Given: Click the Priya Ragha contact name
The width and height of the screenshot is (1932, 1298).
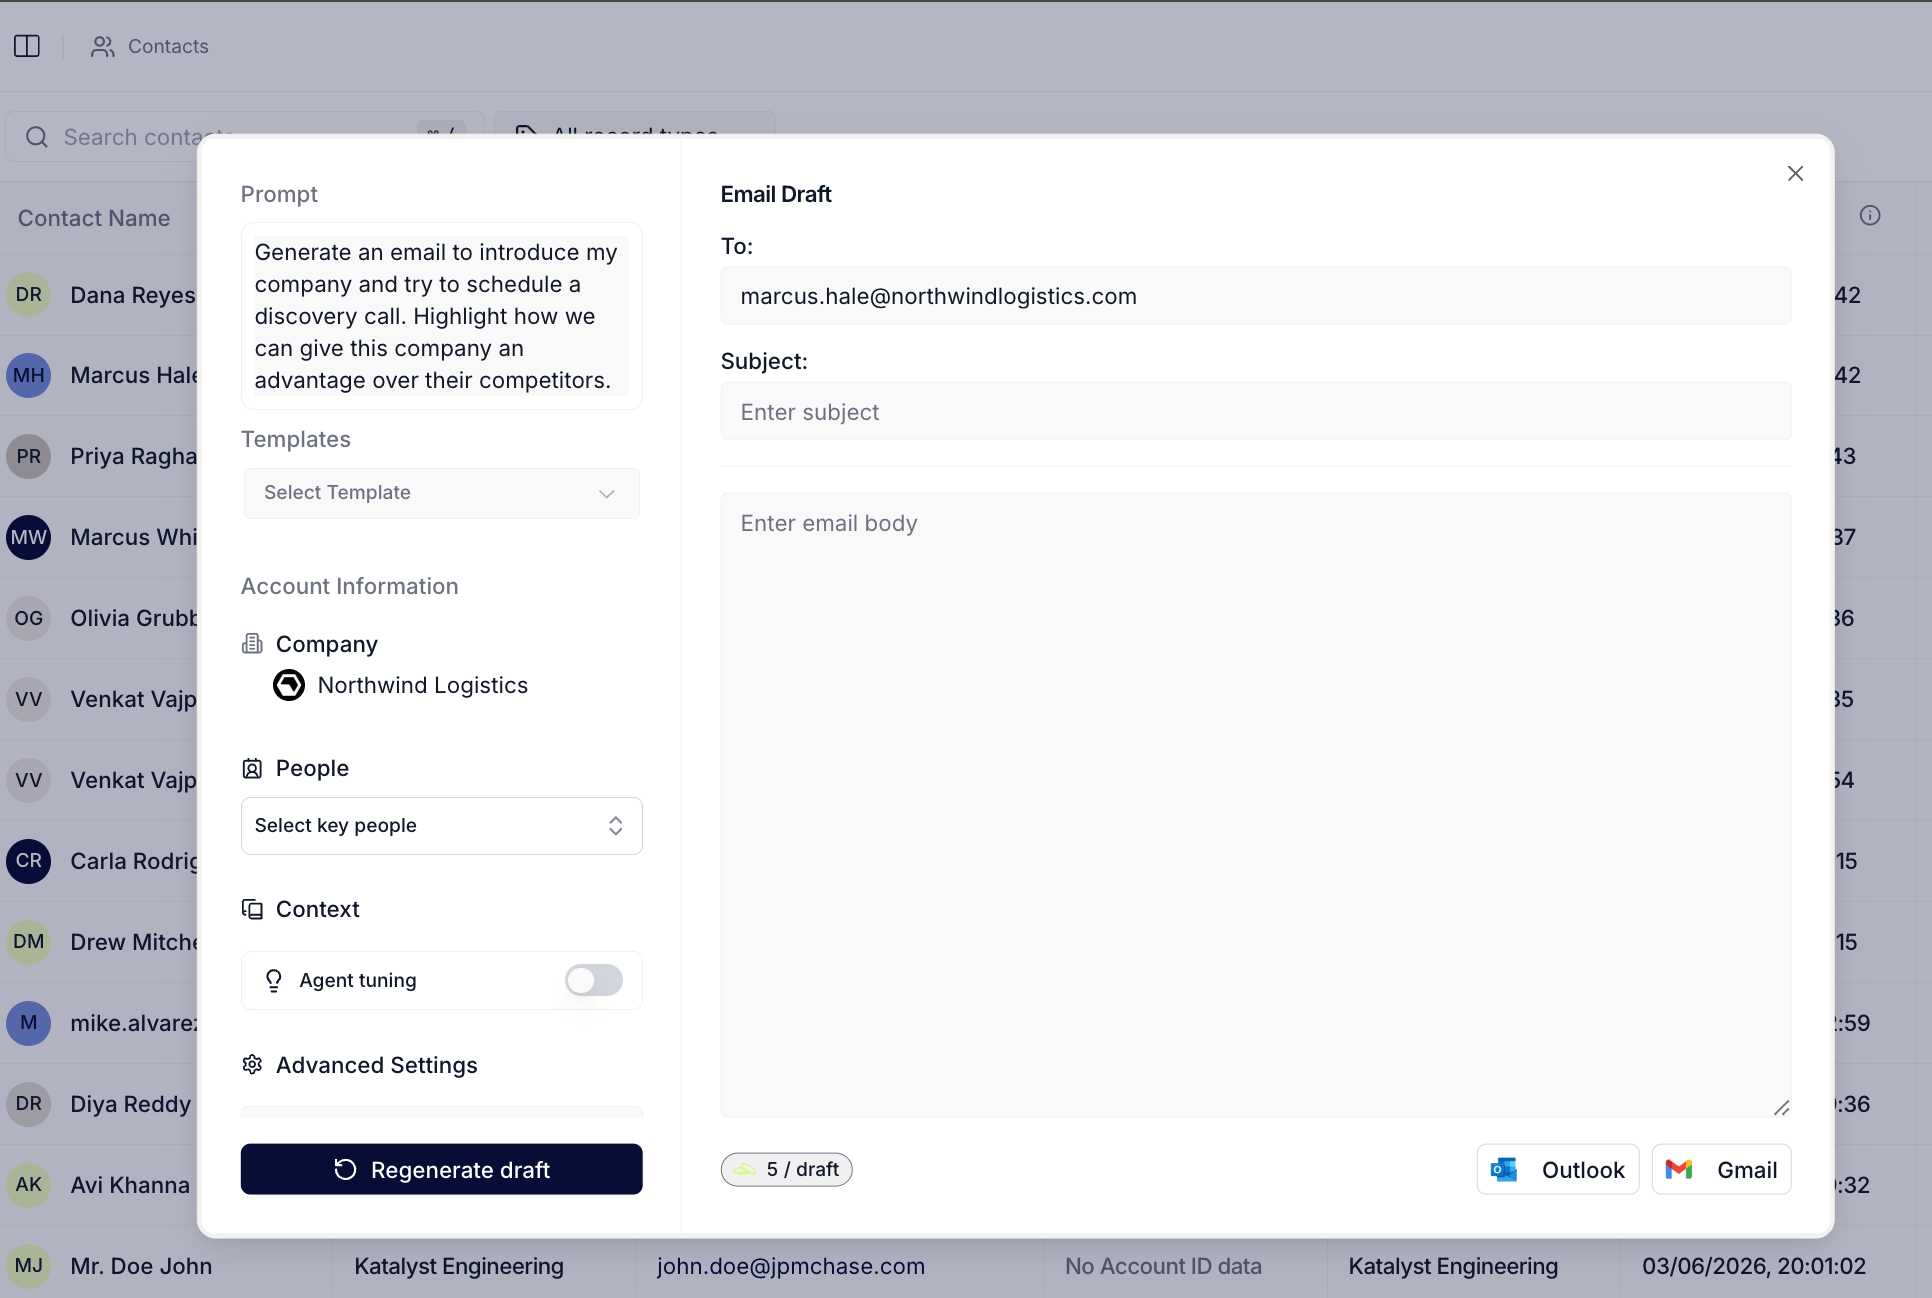Looking at the screenshot, I should tap(134, 456).
